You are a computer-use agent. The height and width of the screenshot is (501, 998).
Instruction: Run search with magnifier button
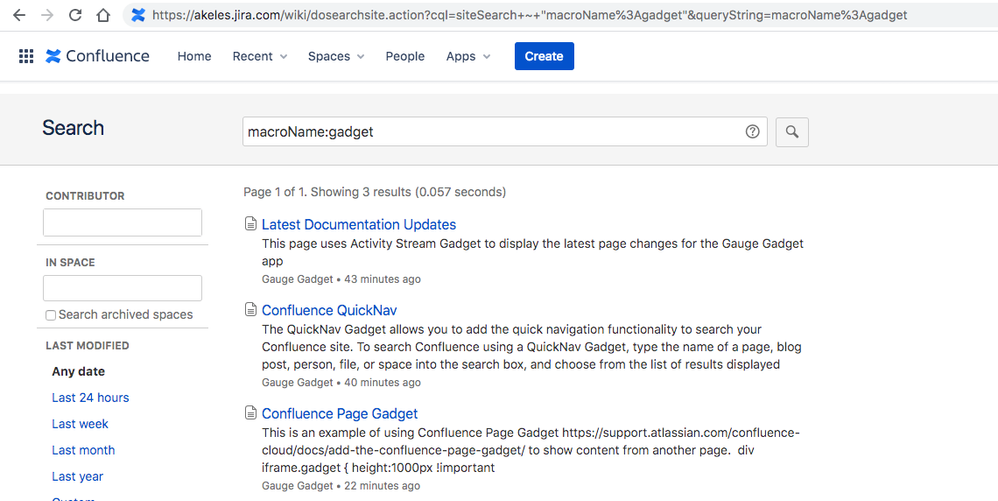[x=792, y=132]
